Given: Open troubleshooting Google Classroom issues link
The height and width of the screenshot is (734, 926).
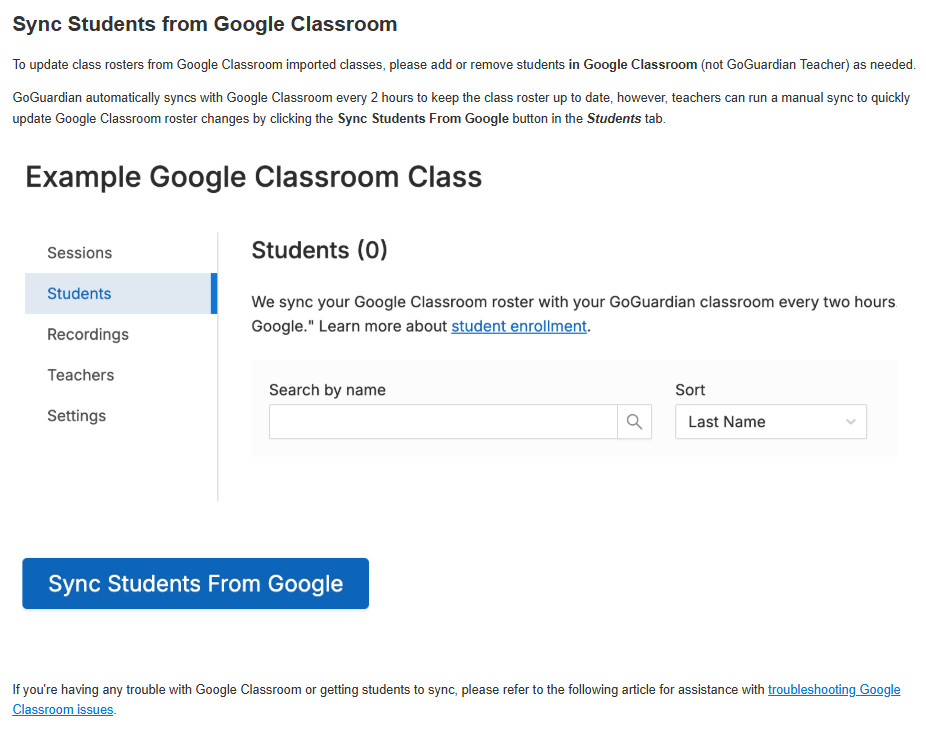Looking at the screenshot, I should click(834, 690).
